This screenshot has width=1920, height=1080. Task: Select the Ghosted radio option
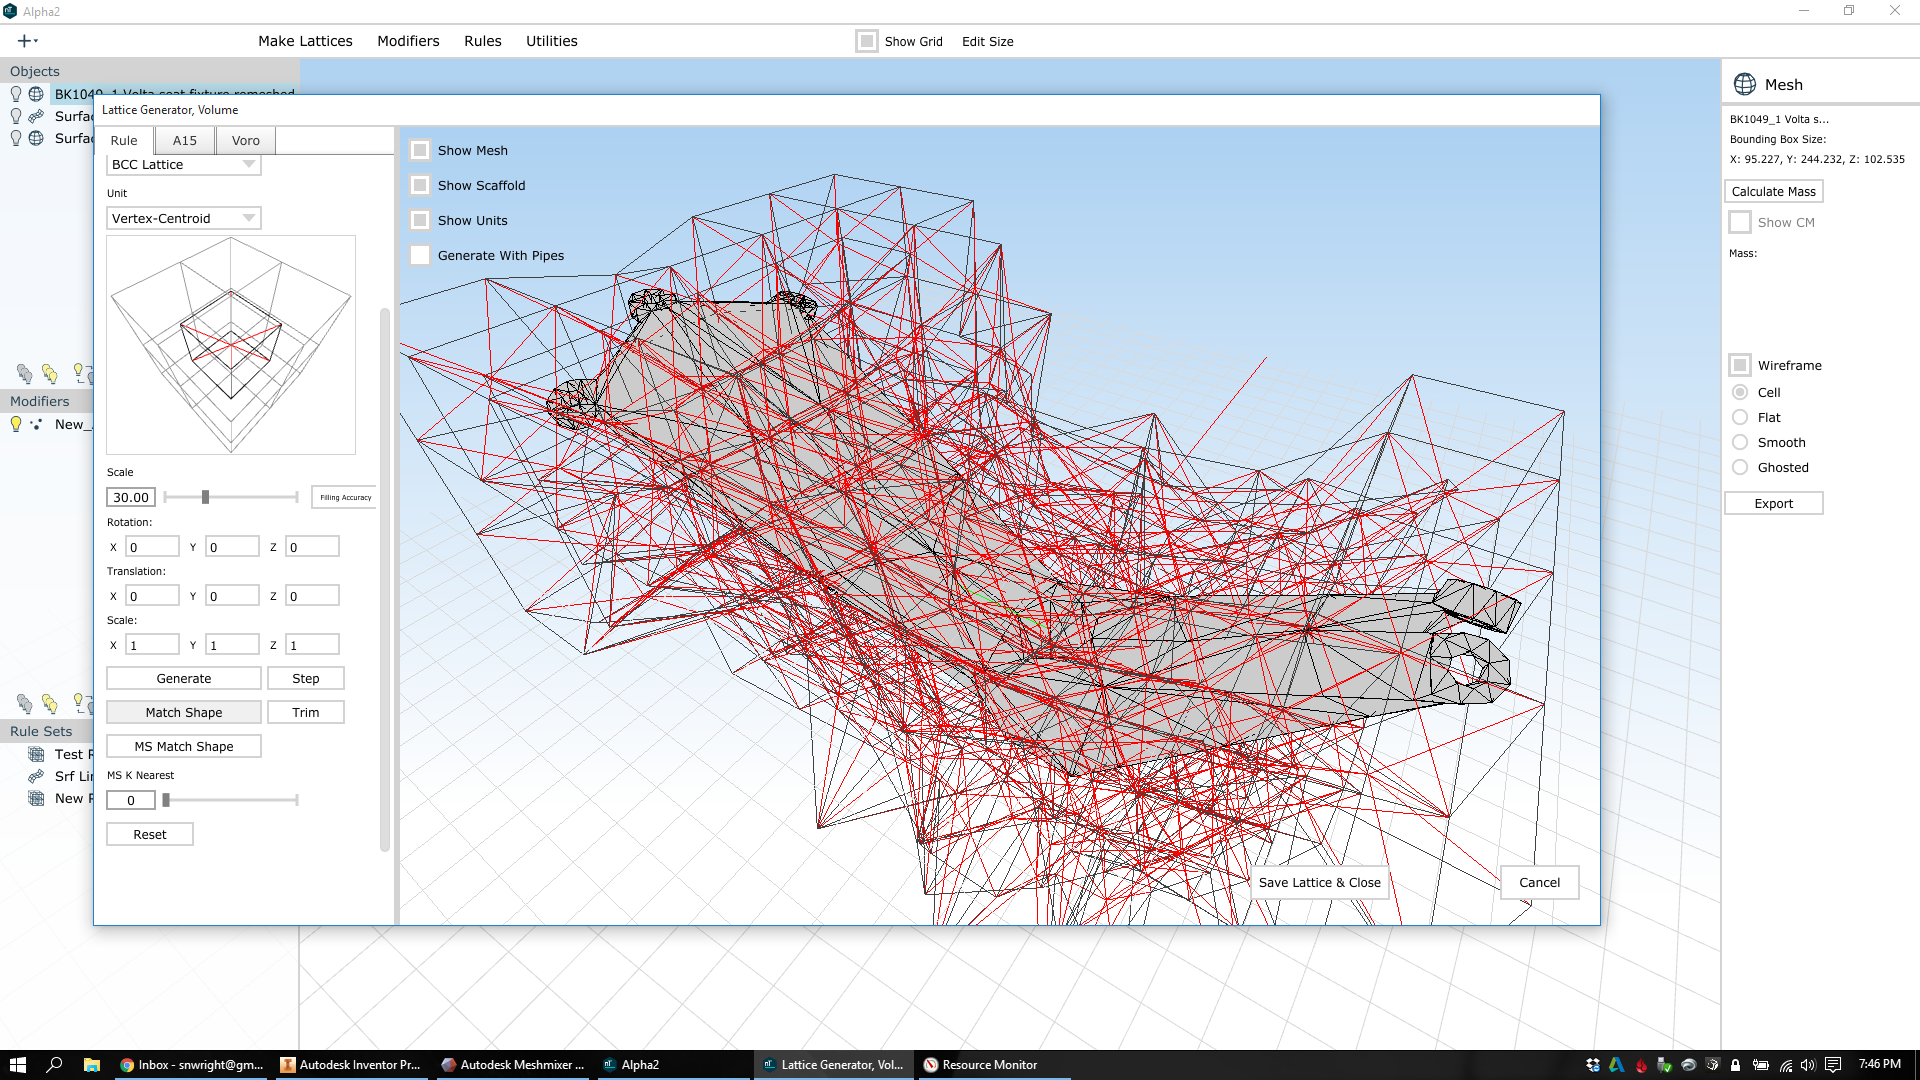[1740, 467]
